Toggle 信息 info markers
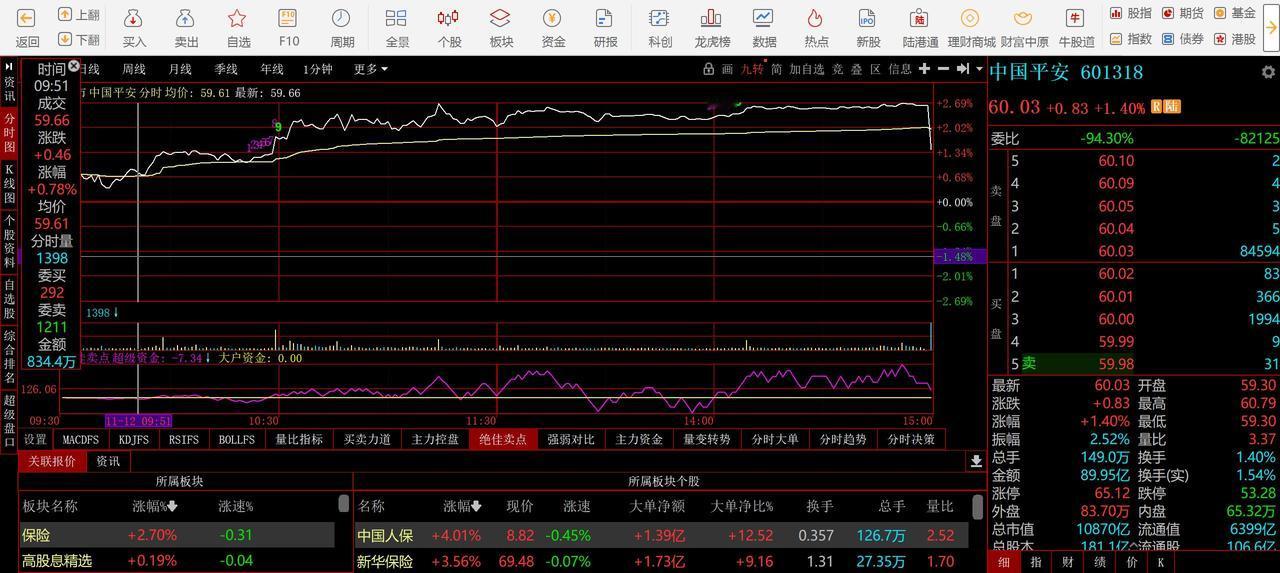The height and width of the screenshot is (573, 1280). [x=900, y=69]
